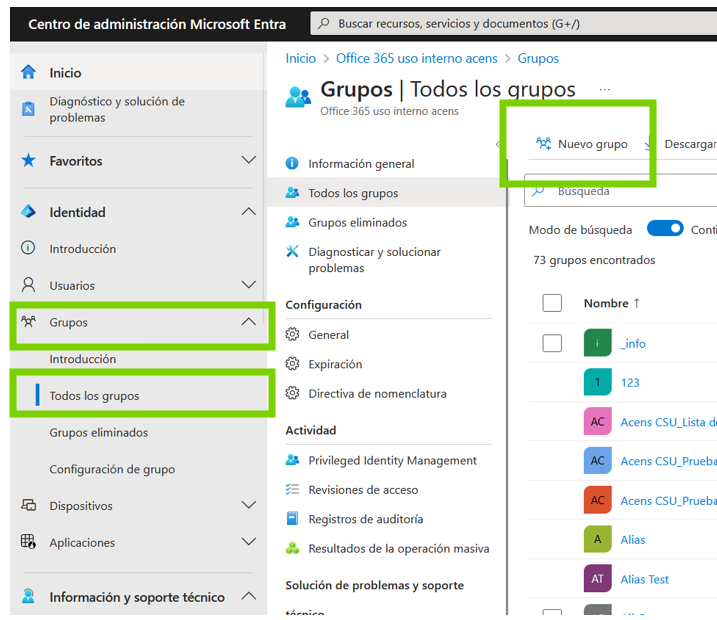Open Grupos eliminados in left sidebar

[x=99, y=433]
